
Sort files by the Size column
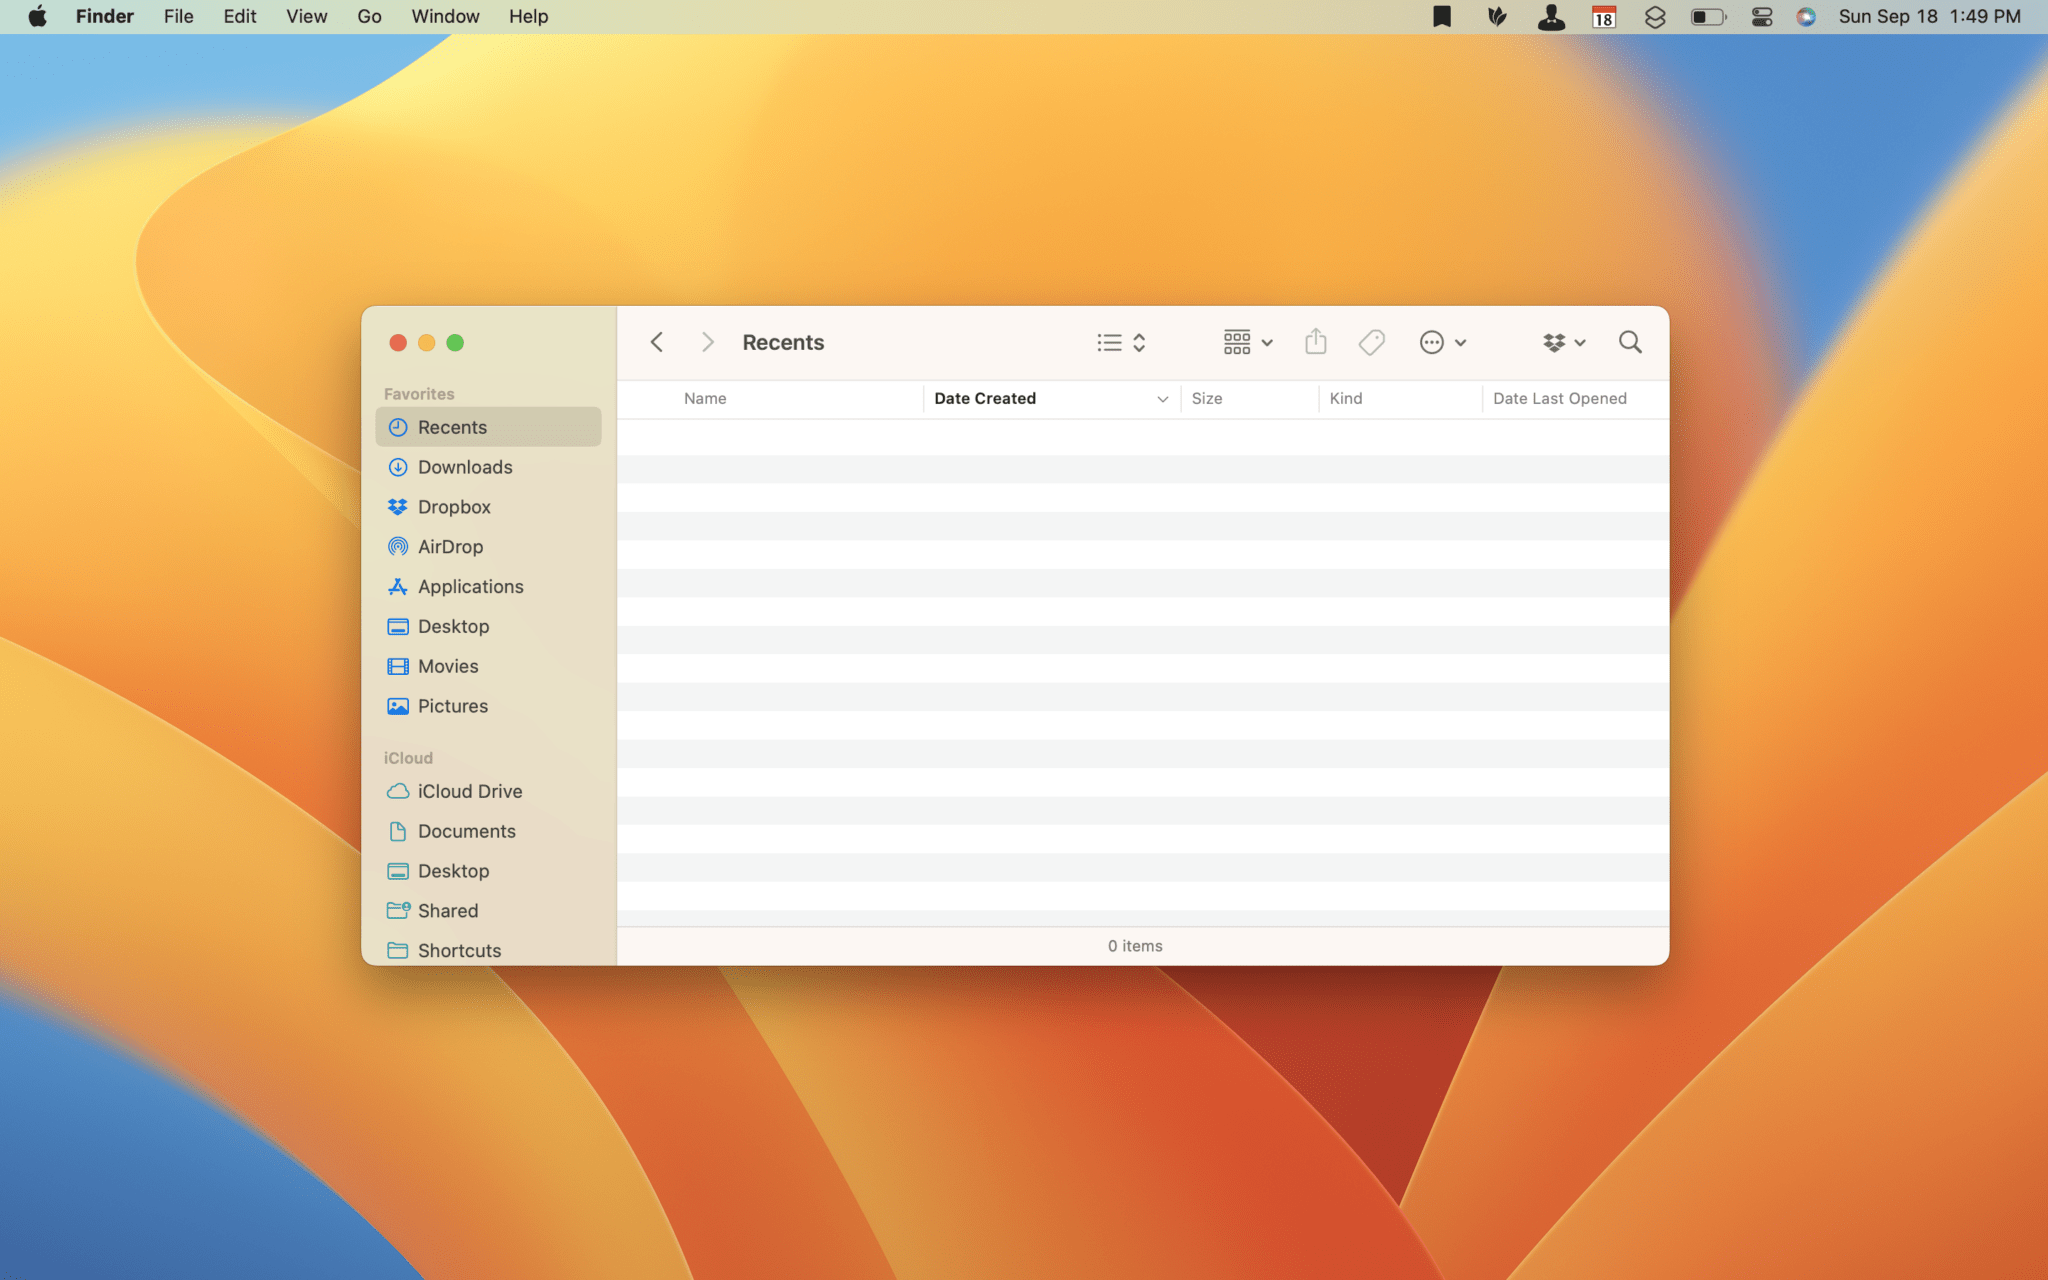[x=1208, y=398]
